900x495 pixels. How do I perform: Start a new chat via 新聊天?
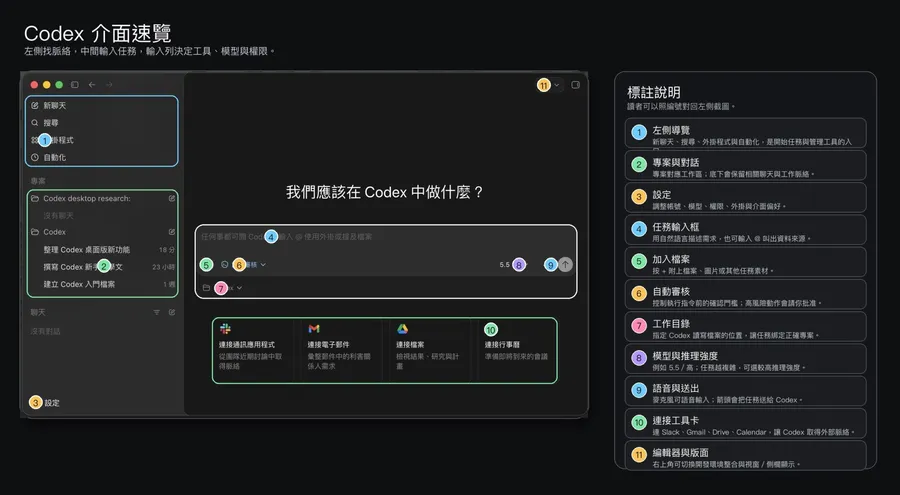pyautogui.click(x=55, y=106)
